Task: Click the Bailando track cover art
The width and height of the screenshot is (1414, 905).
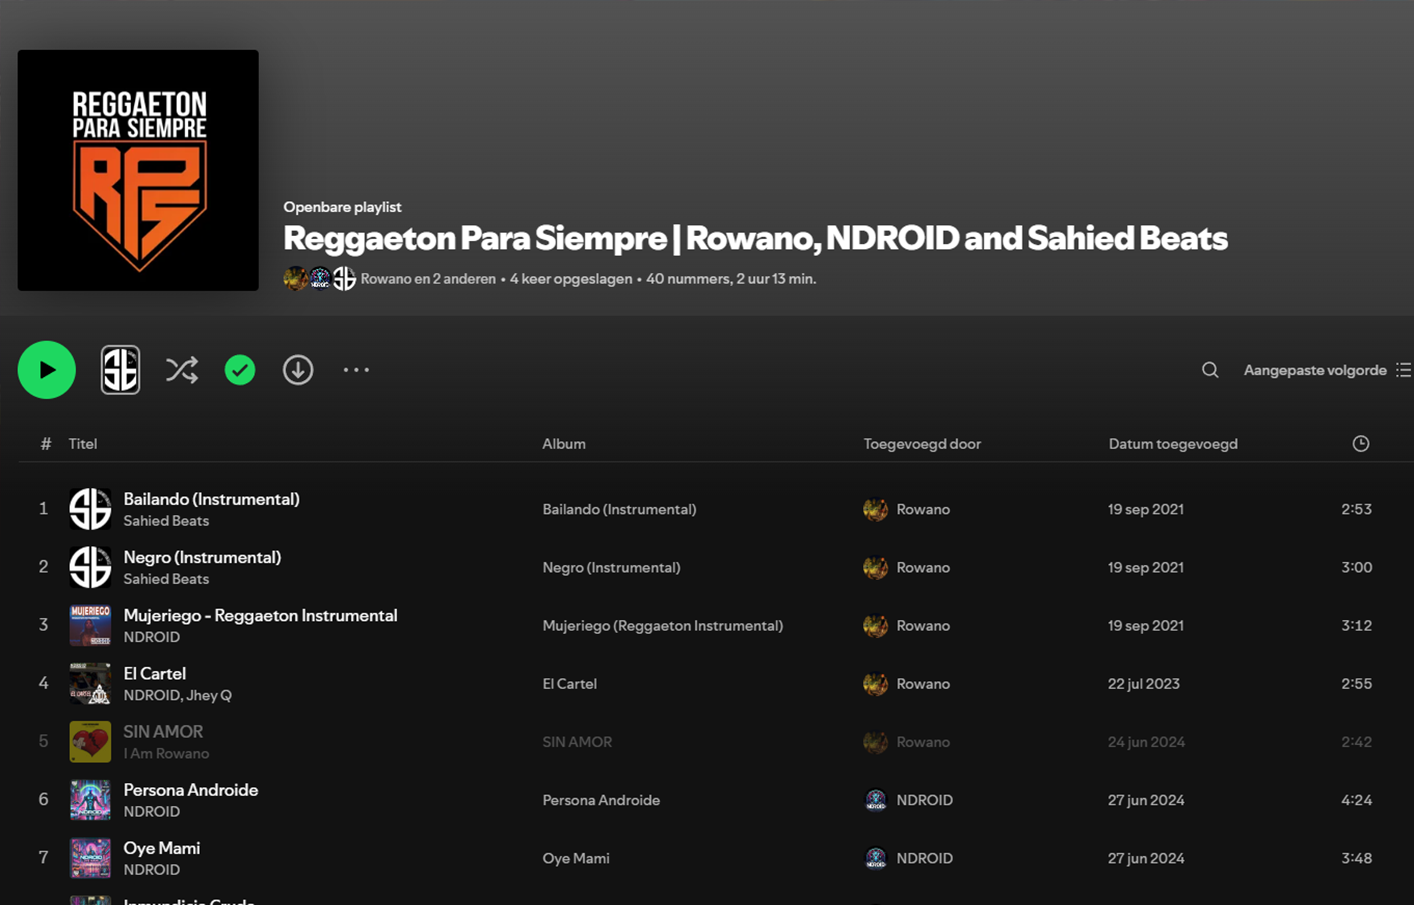Action: pos(90,509)
